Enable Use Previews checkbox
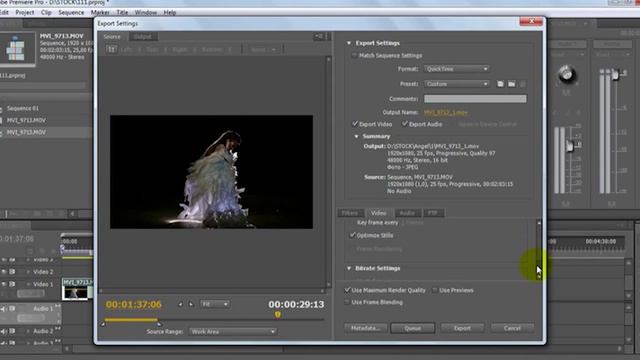 (x=435, y=290)
